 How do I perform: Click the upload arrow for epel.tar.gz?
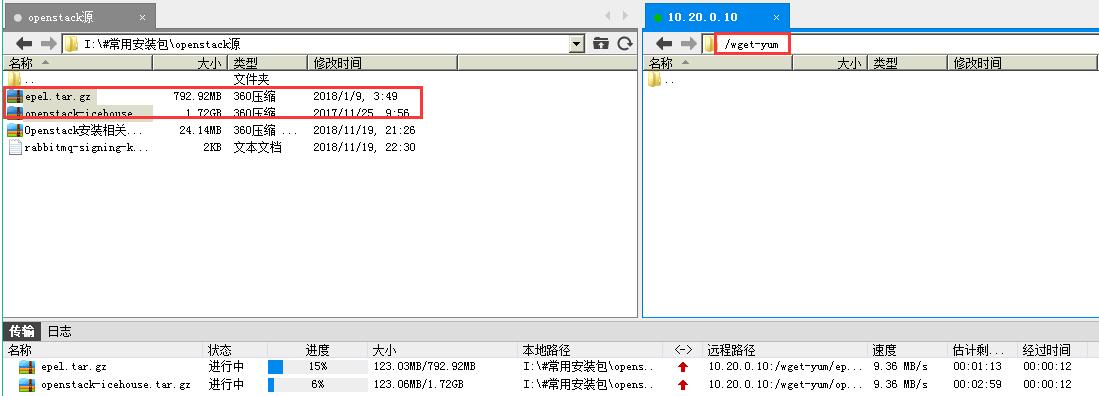pyautogui.click(x=683, y=367)
